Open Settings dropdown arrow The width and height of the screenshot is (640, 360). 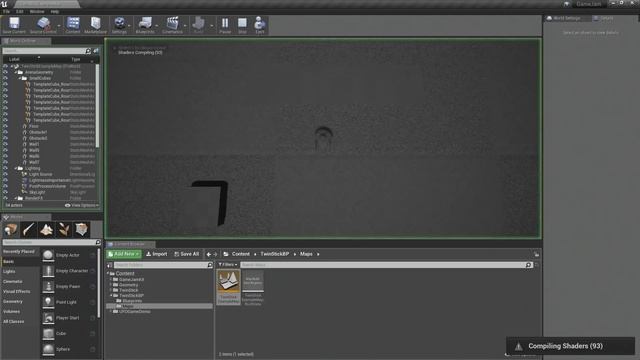coord(129,26)
